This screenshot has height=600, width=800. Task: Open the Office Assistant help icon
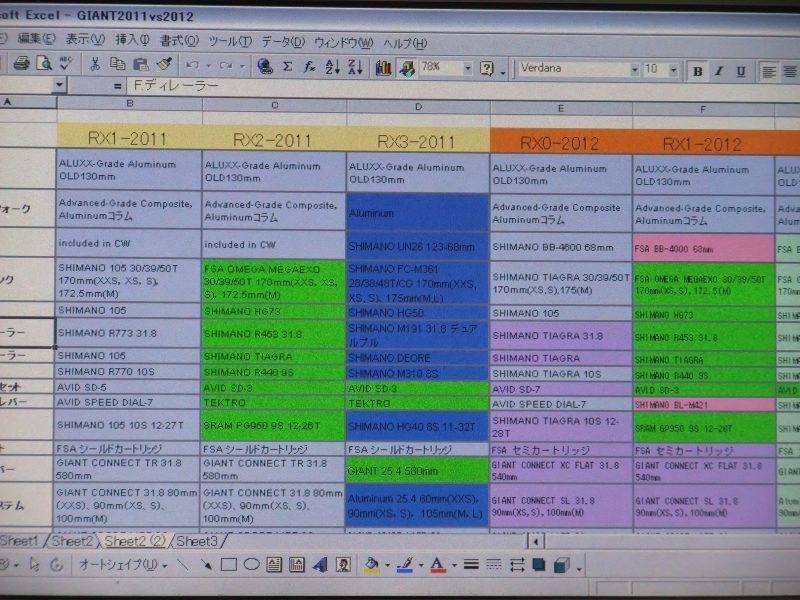(x=487, y=68)
